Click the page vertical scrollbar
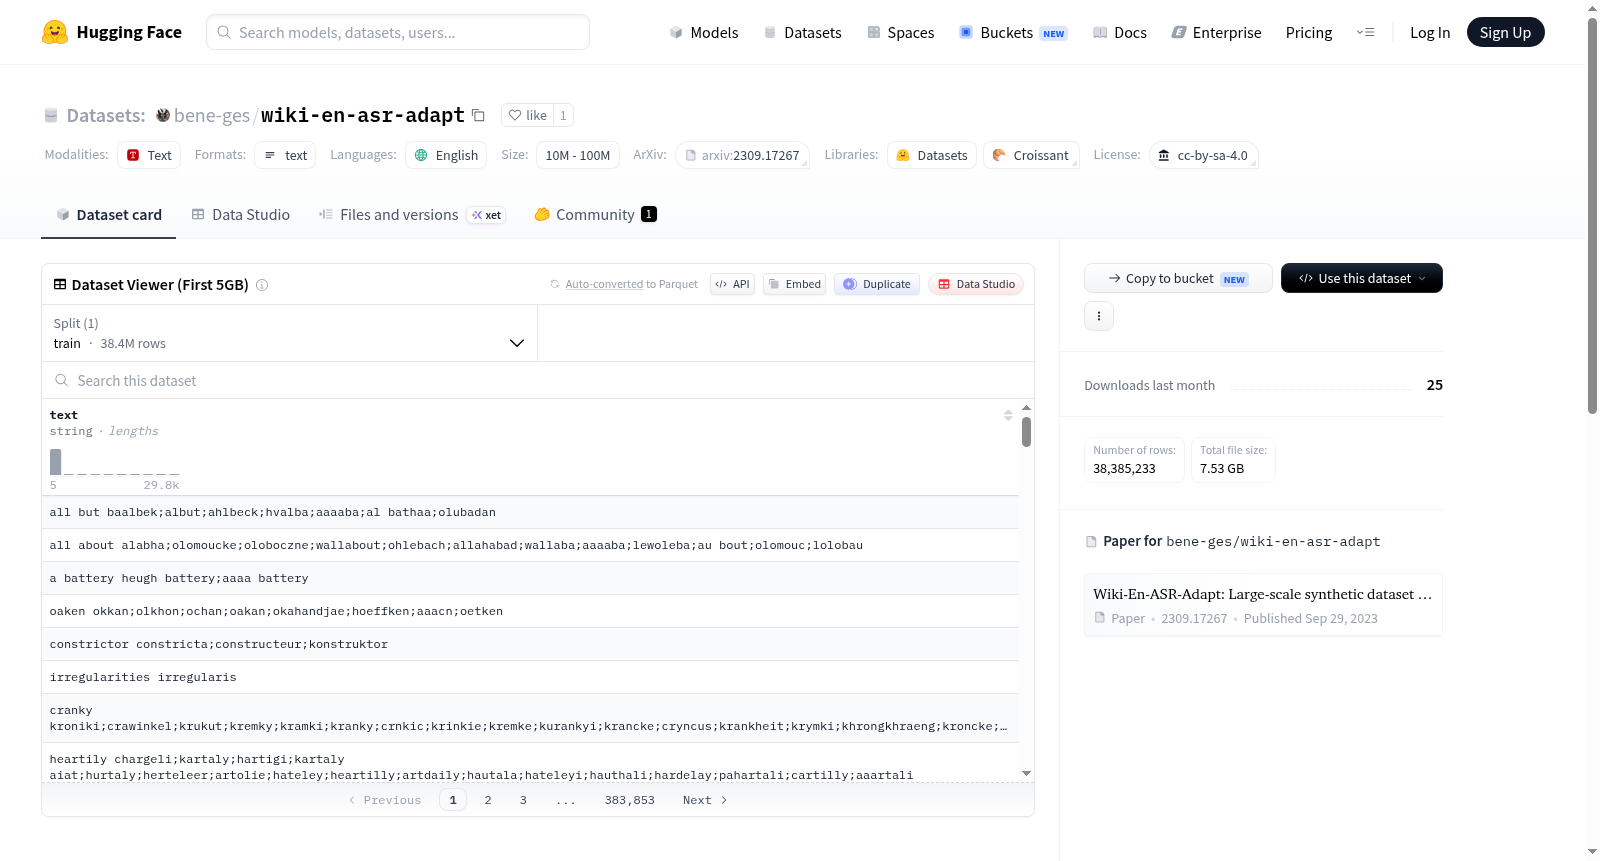This screenshot has height=861, width=1600. tap(1593, 215)
